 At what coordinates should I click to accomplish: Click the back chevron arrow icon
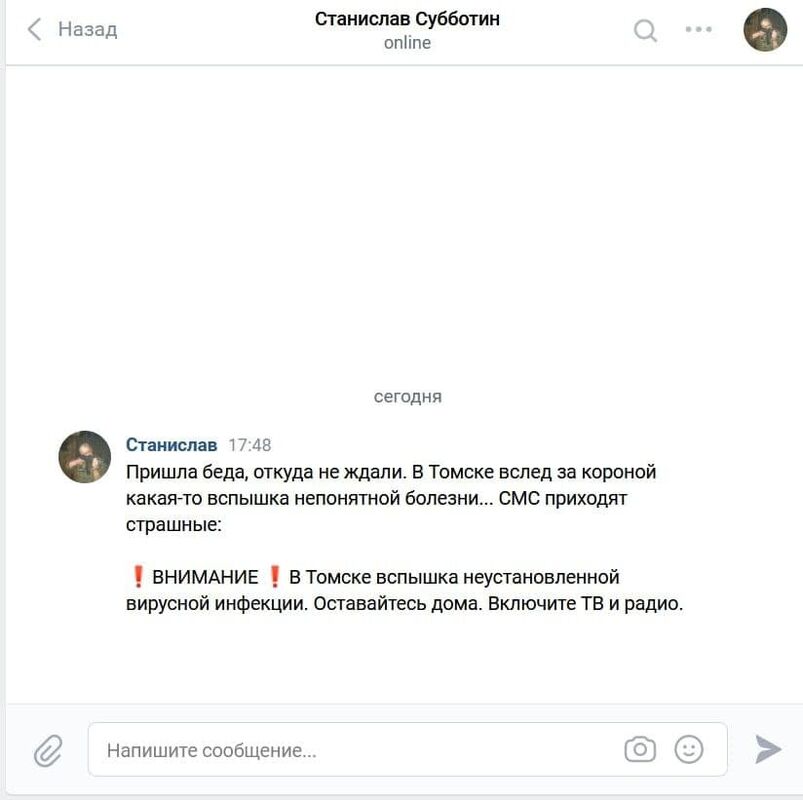34,29
